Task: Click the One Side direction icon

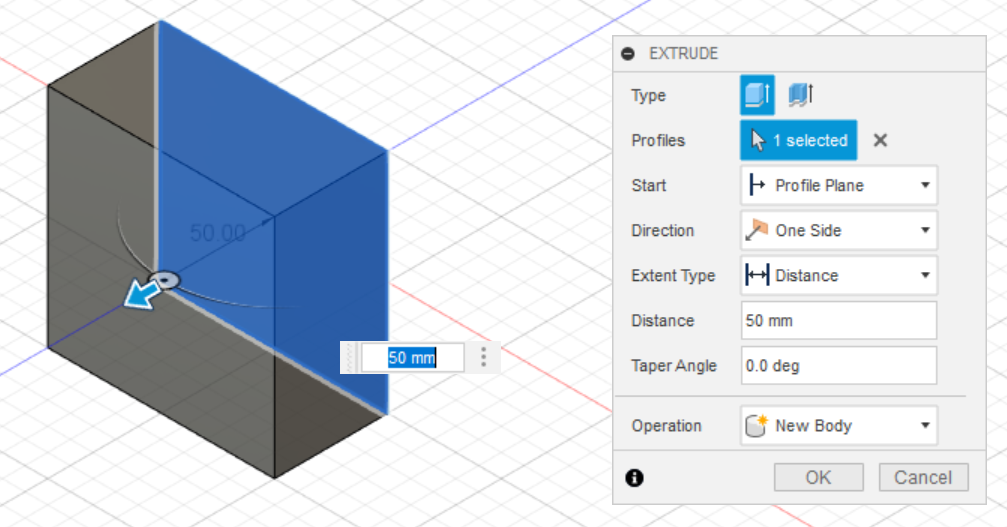Action: click(757, 230)
